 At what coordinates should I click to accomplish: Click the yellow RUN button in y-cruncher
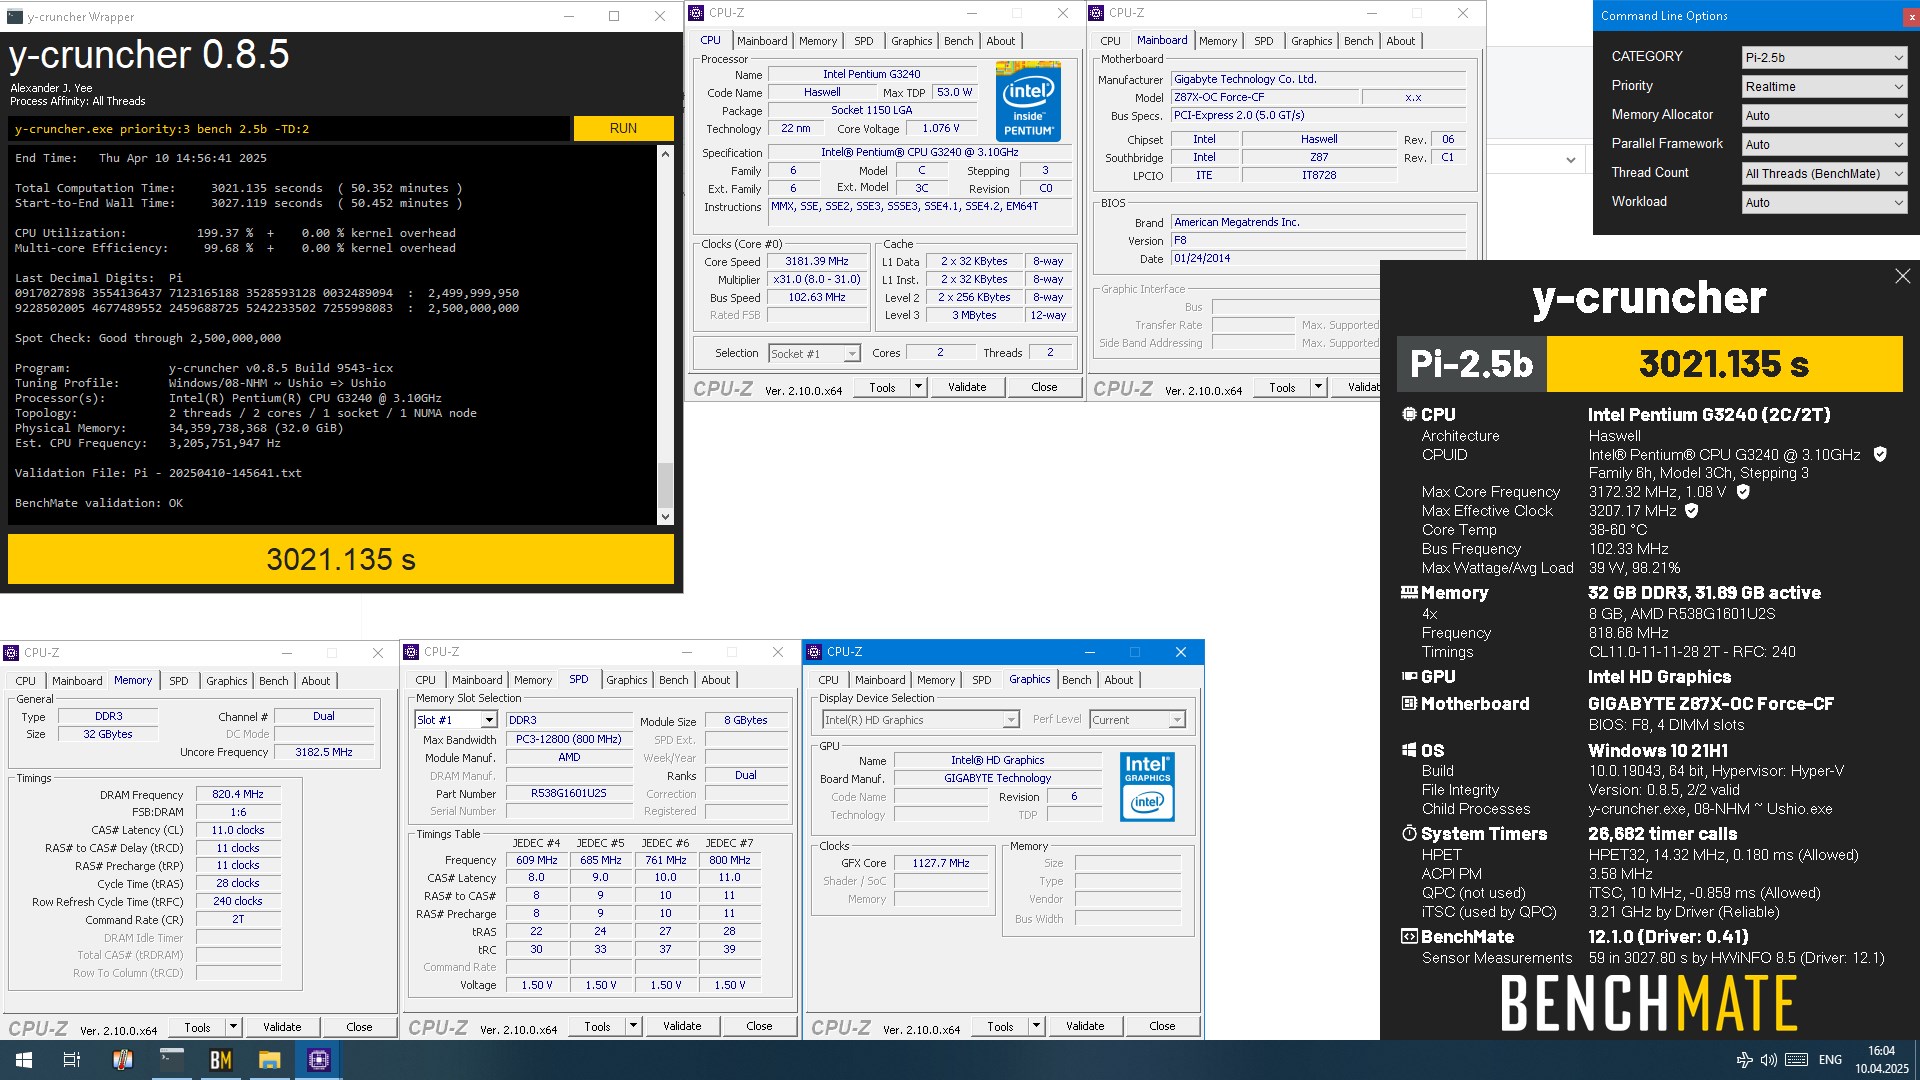(623, 129)
